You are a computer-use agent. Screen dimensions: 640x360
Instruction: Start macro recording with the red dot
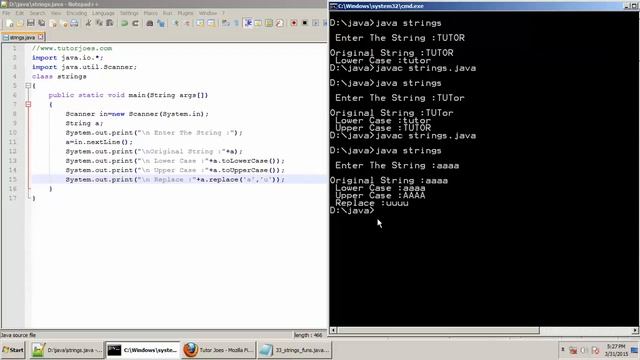293,23
